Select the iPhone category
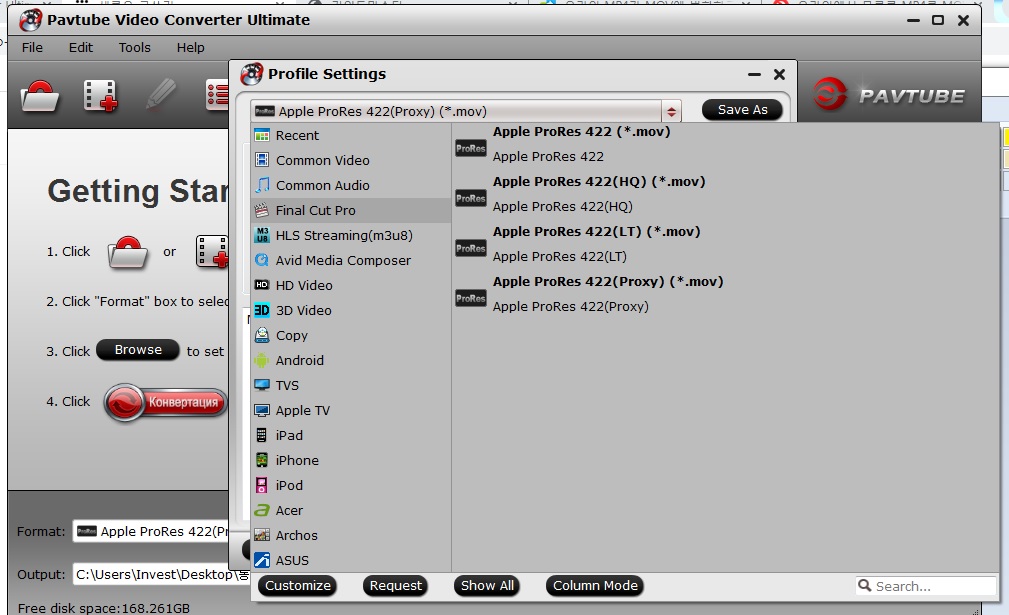 coord(351,461)
